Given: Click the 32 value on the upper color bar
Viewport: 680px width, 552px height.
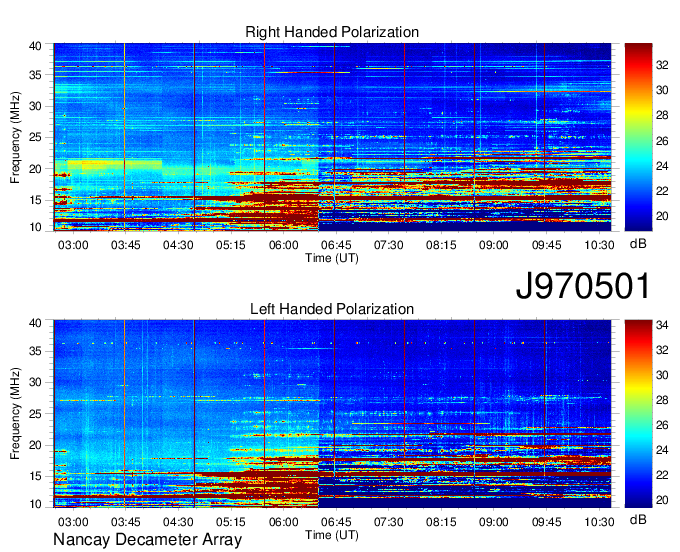Looking at the screenshot, I should pos(662,65).
